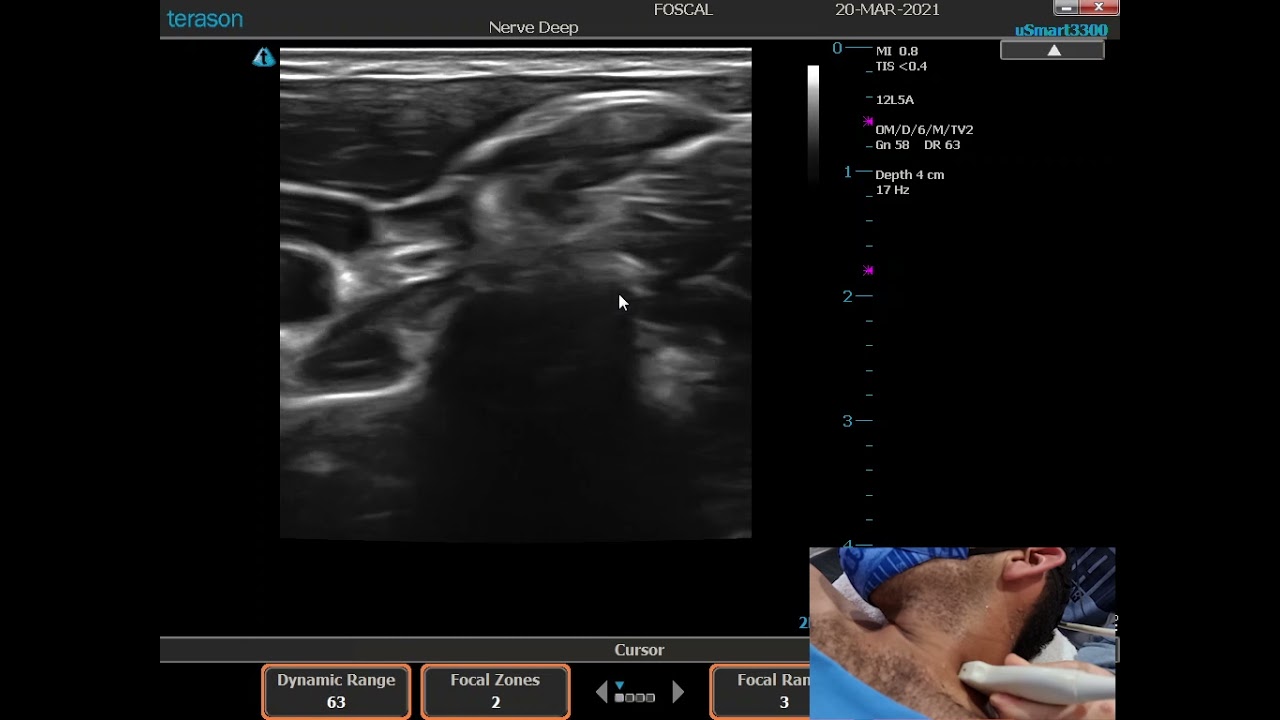
Task: Click the 'Gn 58' gain readout
Action: point(893,145)
